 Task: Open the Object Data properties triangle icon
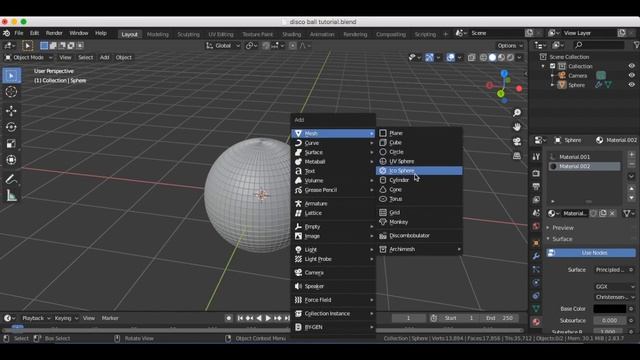(x=536, y=309)
